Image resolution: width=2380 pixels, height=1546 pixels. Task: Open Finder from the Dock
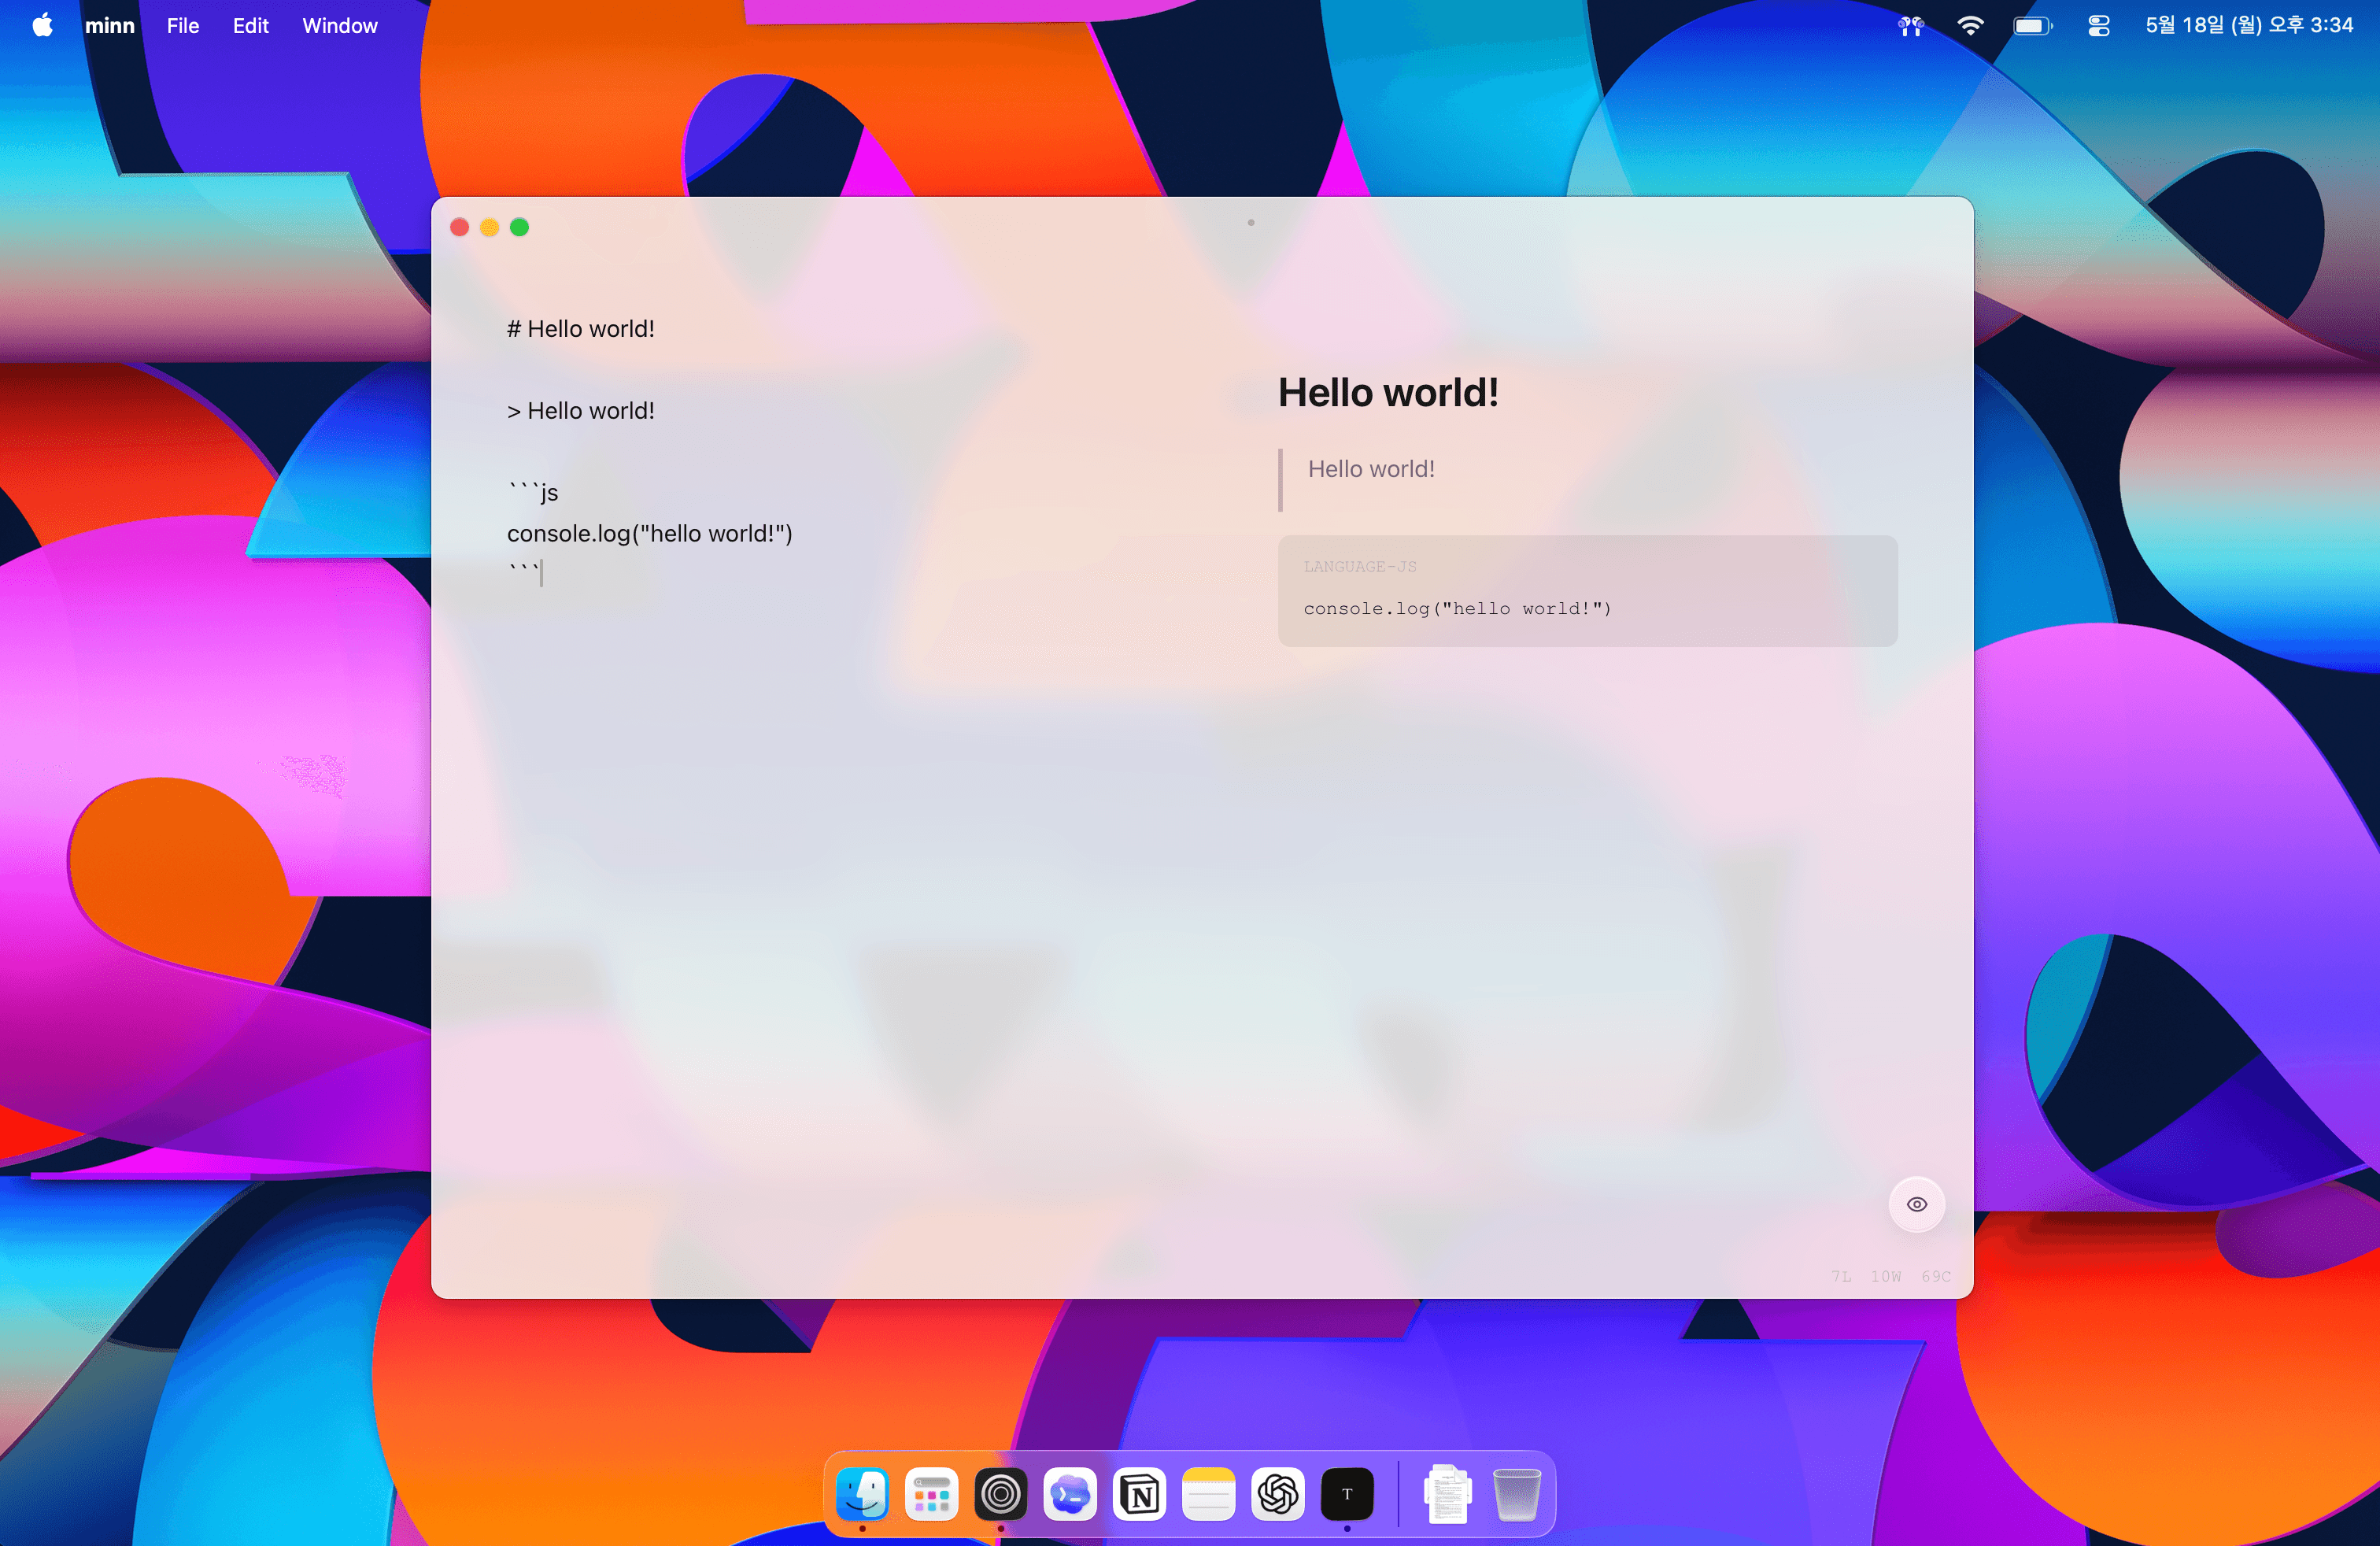point(862,1494)
